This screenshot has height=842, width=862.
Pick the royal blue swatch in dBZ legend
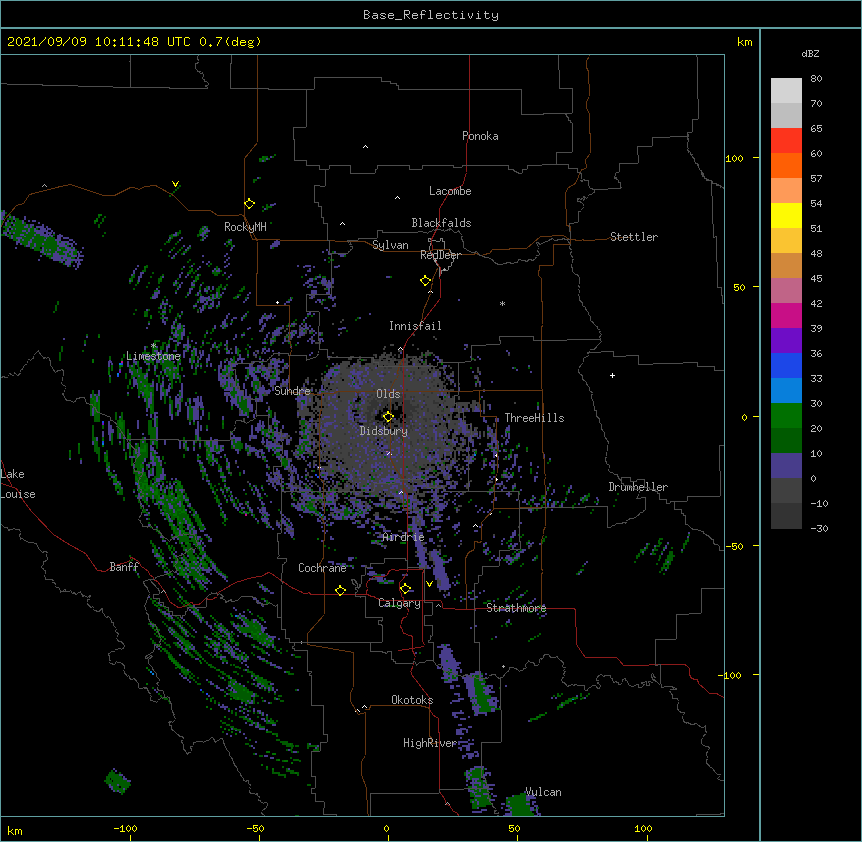click(786, 365)
